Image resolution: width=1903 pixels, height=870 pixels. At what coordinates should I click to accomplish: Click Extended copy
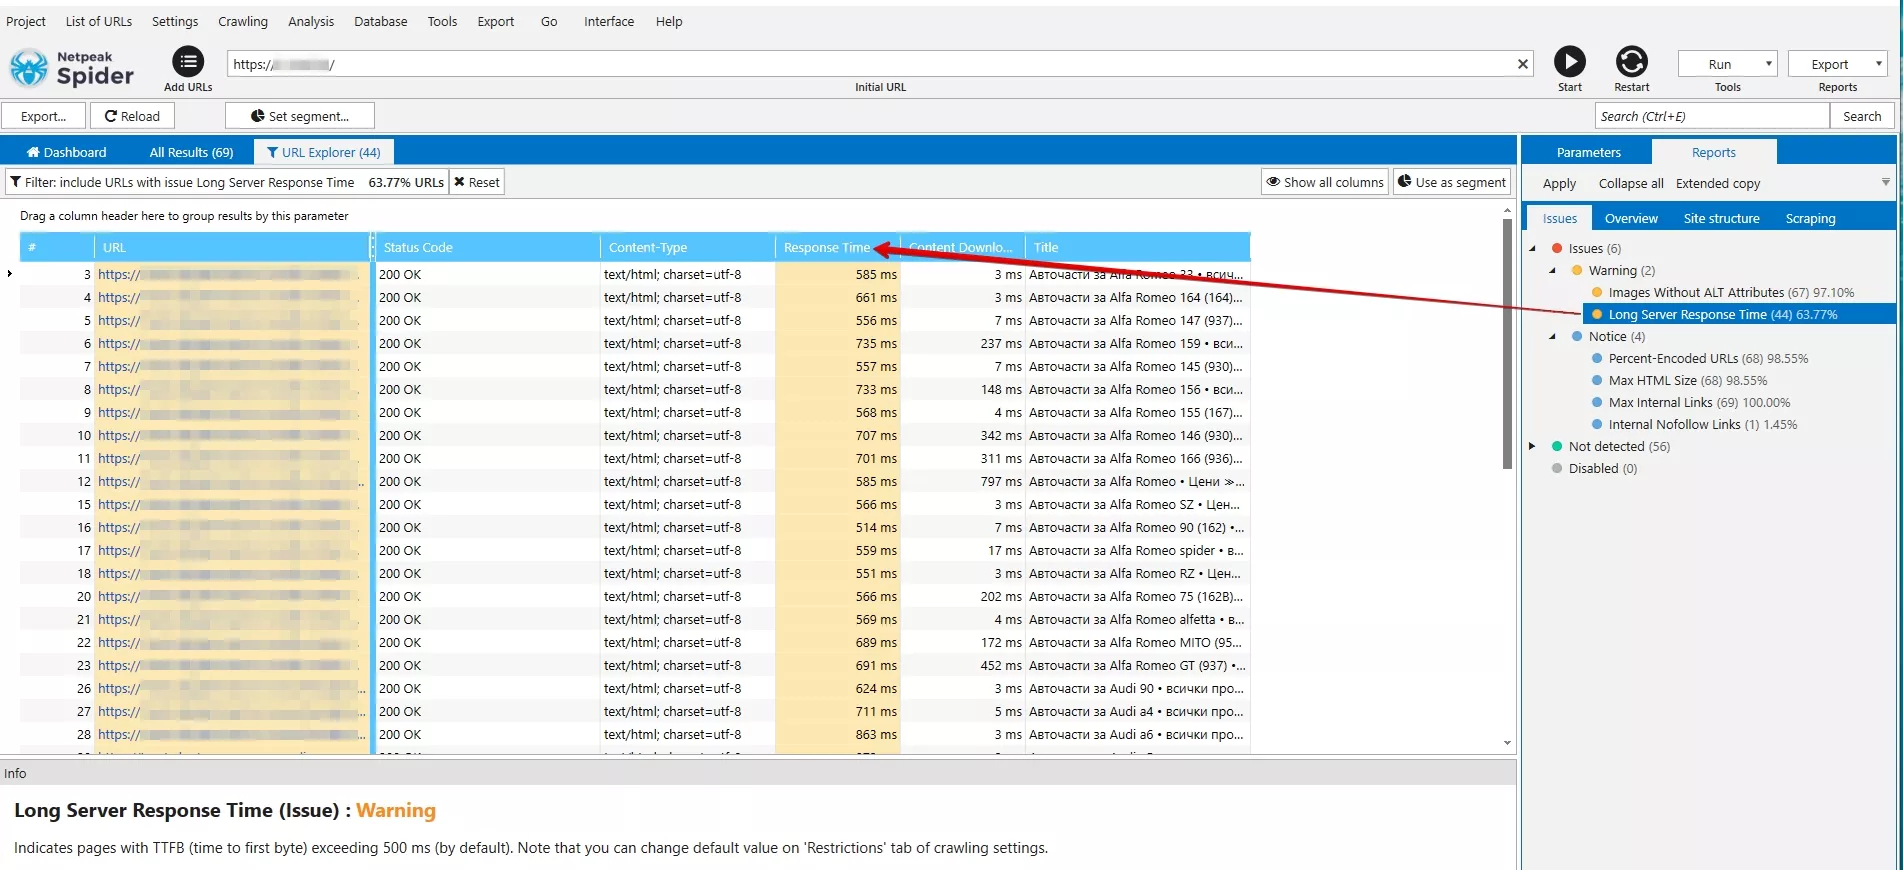click(1718, 183)
